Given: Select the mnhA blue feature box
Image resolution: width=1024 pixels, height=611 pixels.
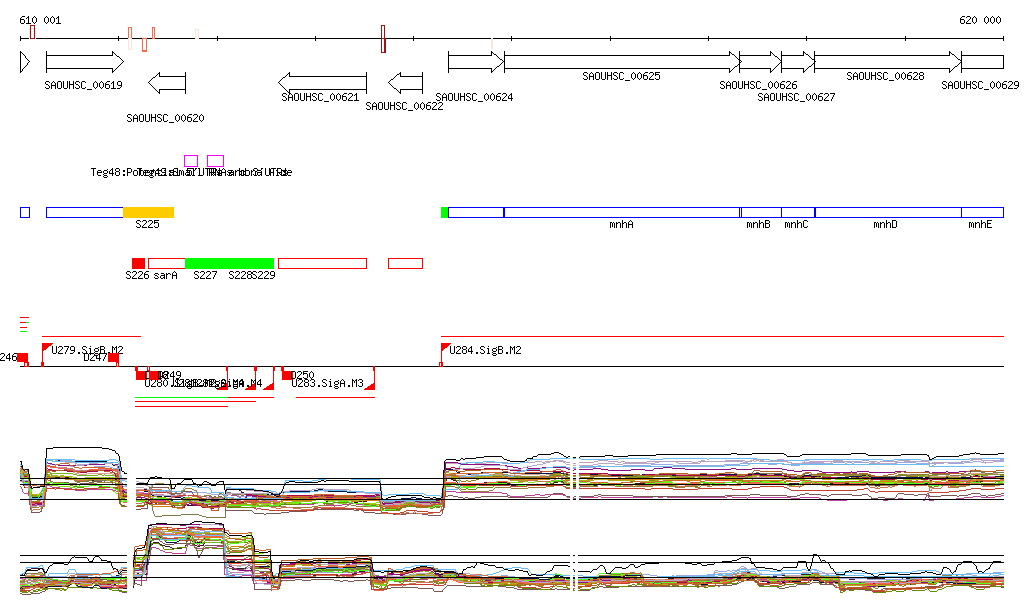Looking at the screenshot, I should point(622,212).
